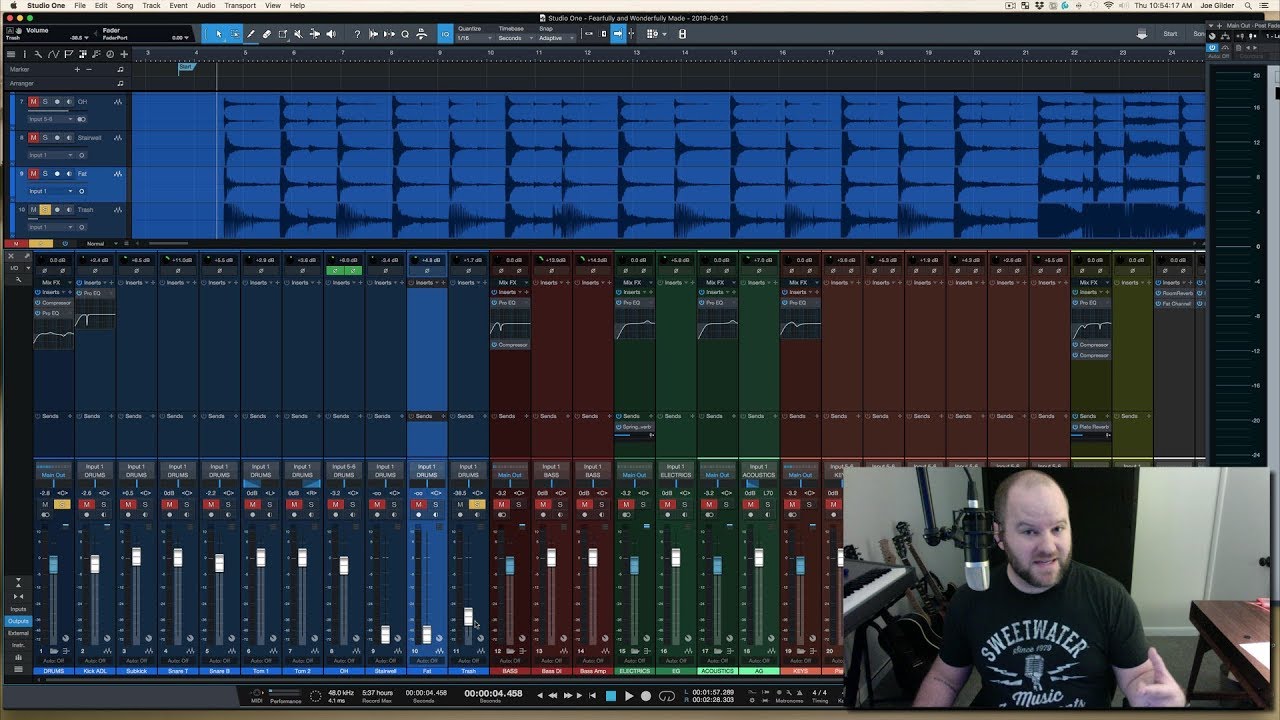Unsolo the DRUMS bus channel
Screen dimensions: 1280x720
62,505
